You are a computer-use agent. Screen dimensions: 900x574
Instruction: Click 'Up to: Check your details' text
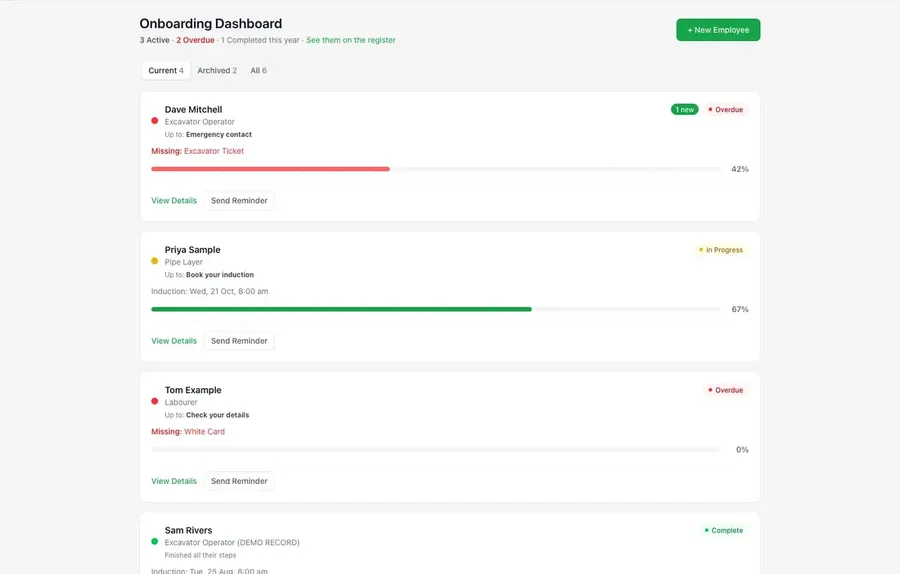207,415
